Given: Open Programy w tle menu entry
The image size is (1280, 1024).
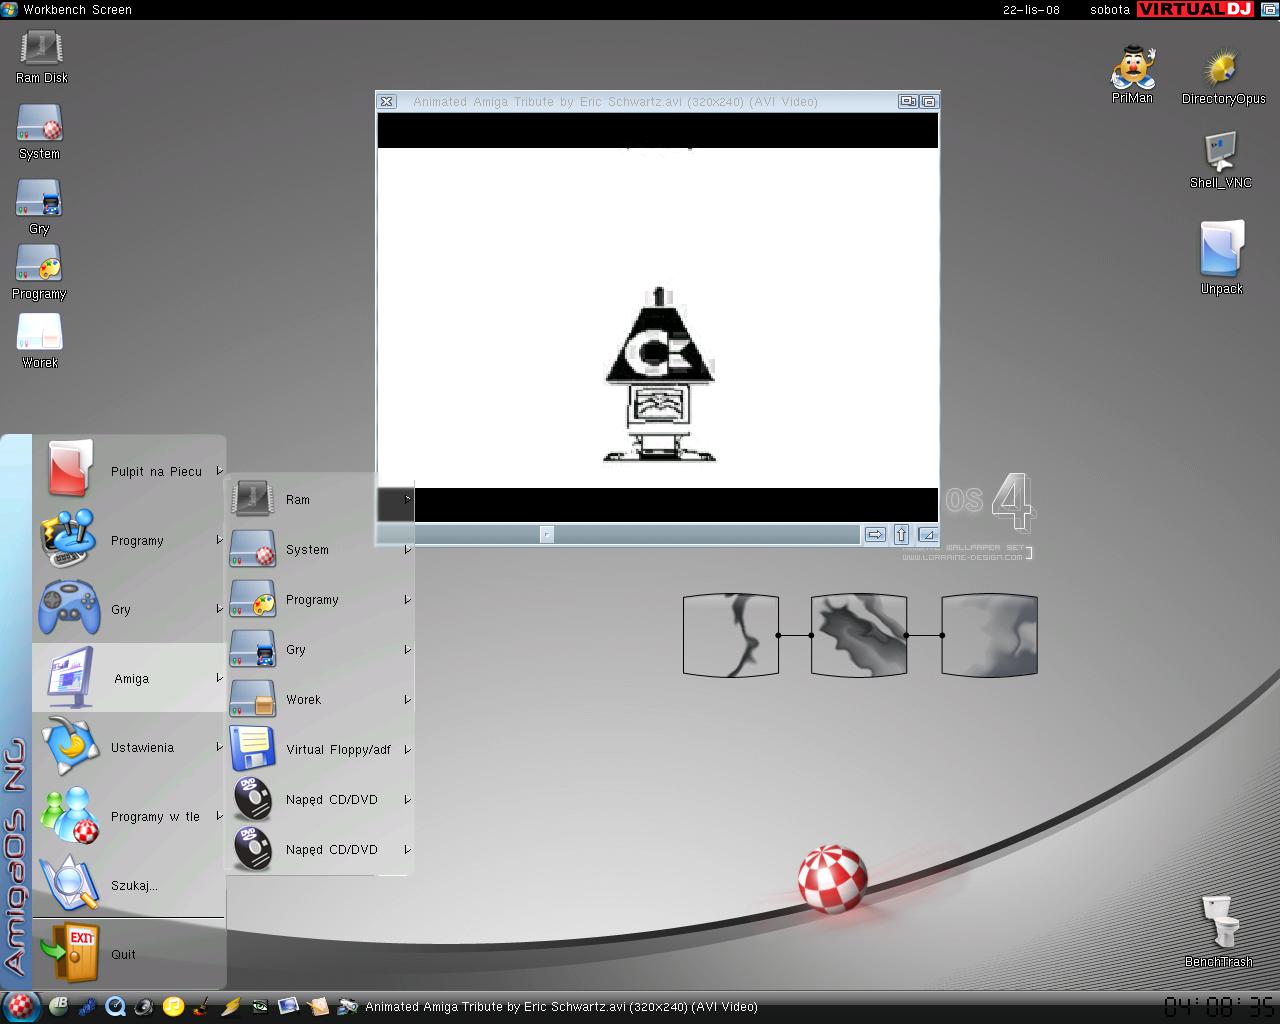Looking at the screenshot, I should click(x=129, y=816).
